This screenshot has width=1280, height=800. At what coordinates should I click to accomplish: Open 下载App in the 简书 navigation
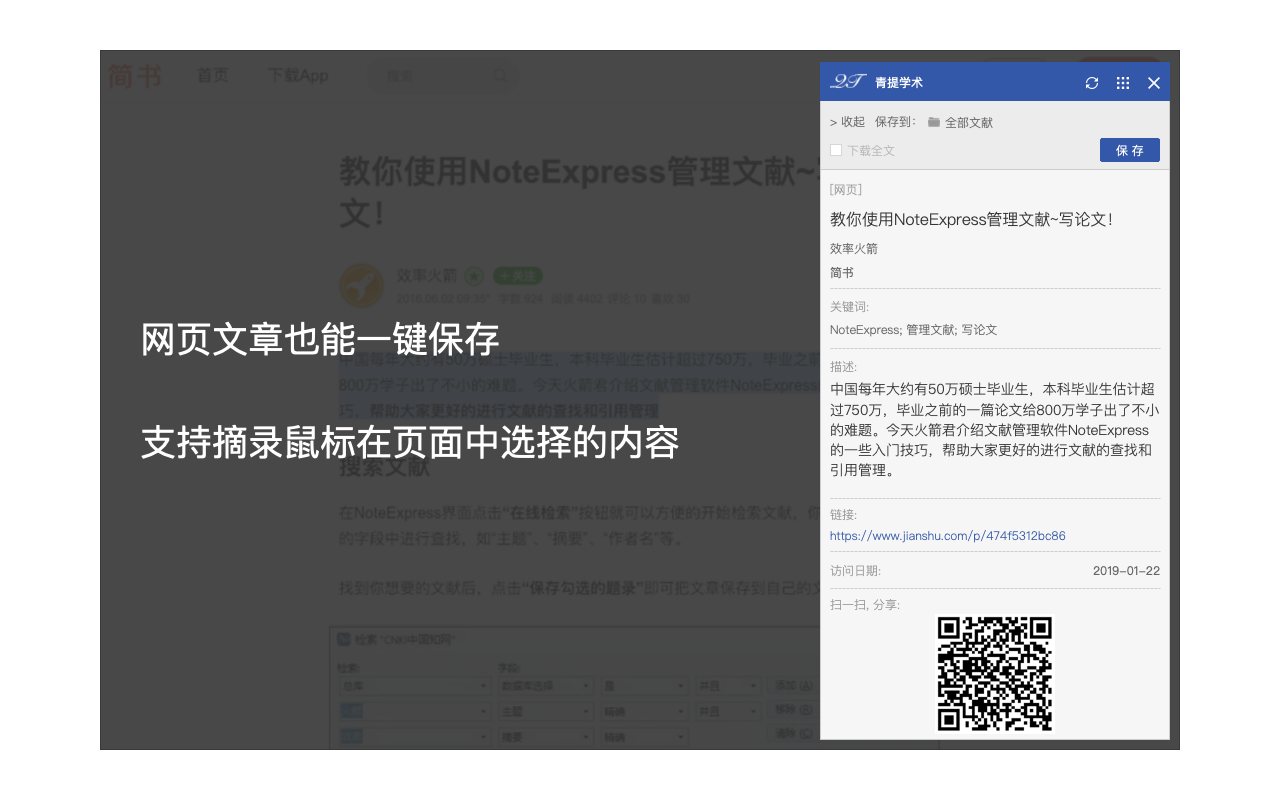(x=297, y=76)
